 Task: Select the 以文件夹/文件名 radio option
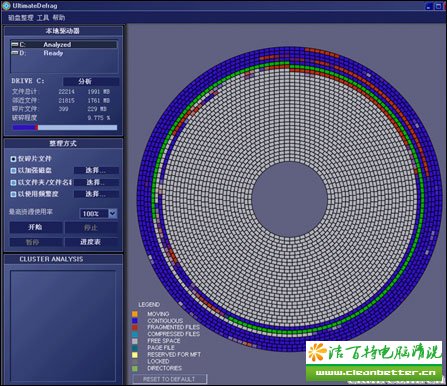pos(13,183)
